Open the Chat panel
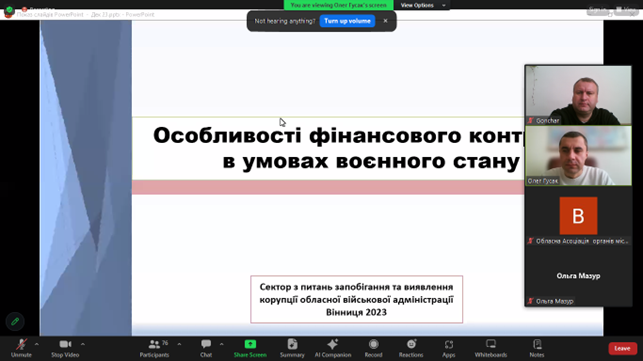 pyautogui.click(x=206, y=348)
